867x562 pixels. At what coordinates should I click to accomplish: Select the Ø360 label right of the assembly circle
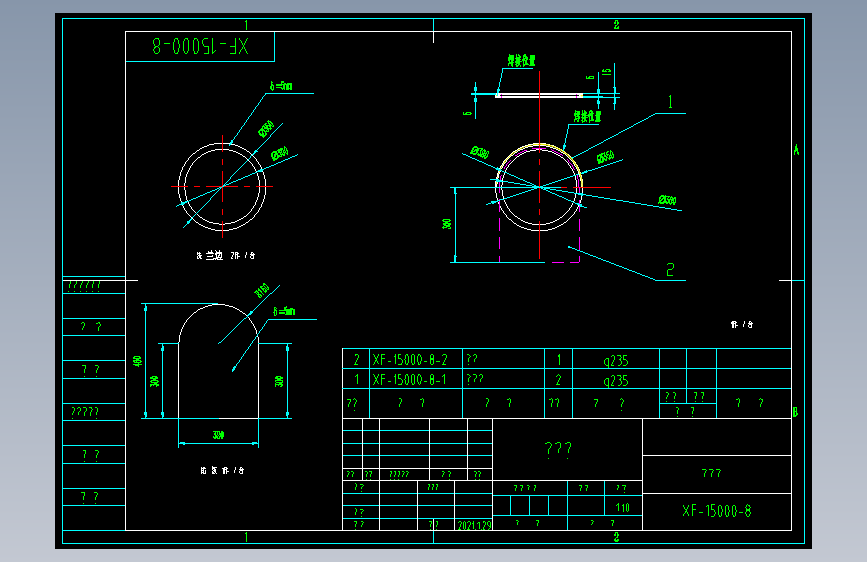667,200
